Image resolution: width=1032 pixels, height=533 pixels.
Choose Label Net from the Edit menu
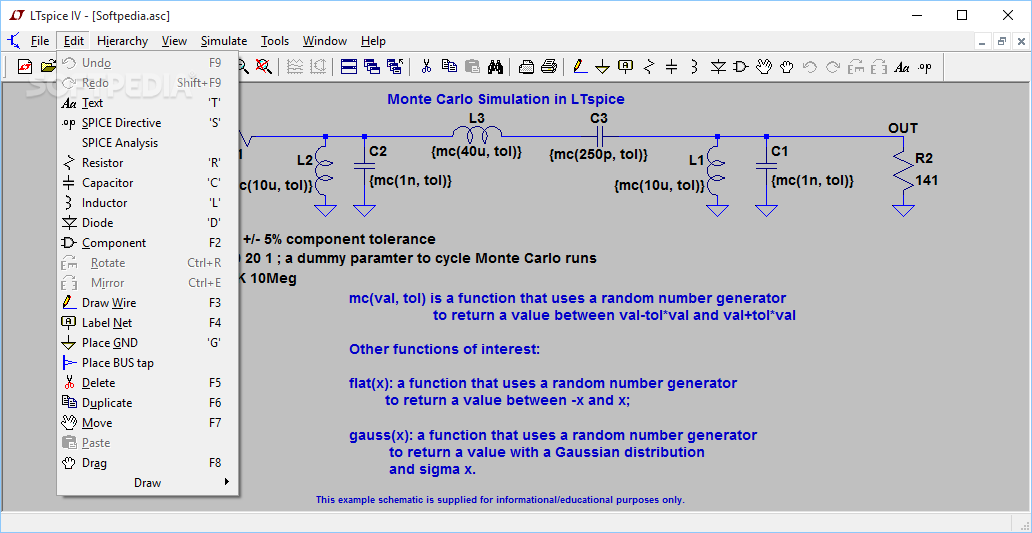[147, 323]
